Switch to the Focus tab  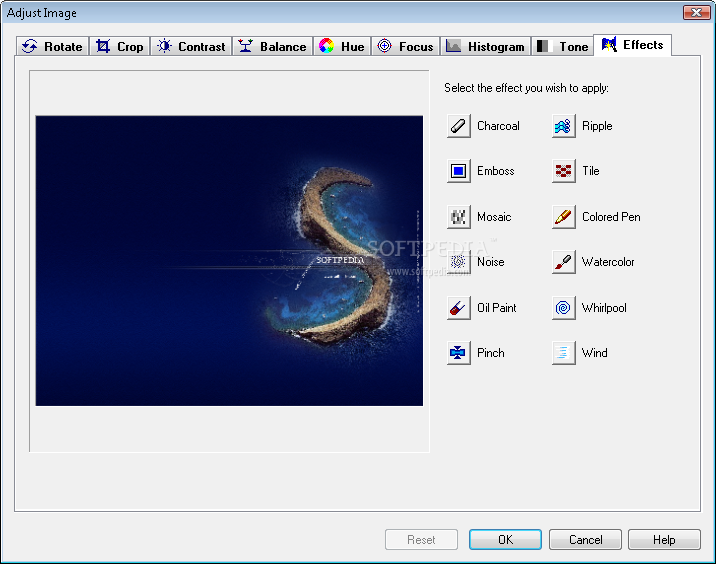click(x=405, y=47)
